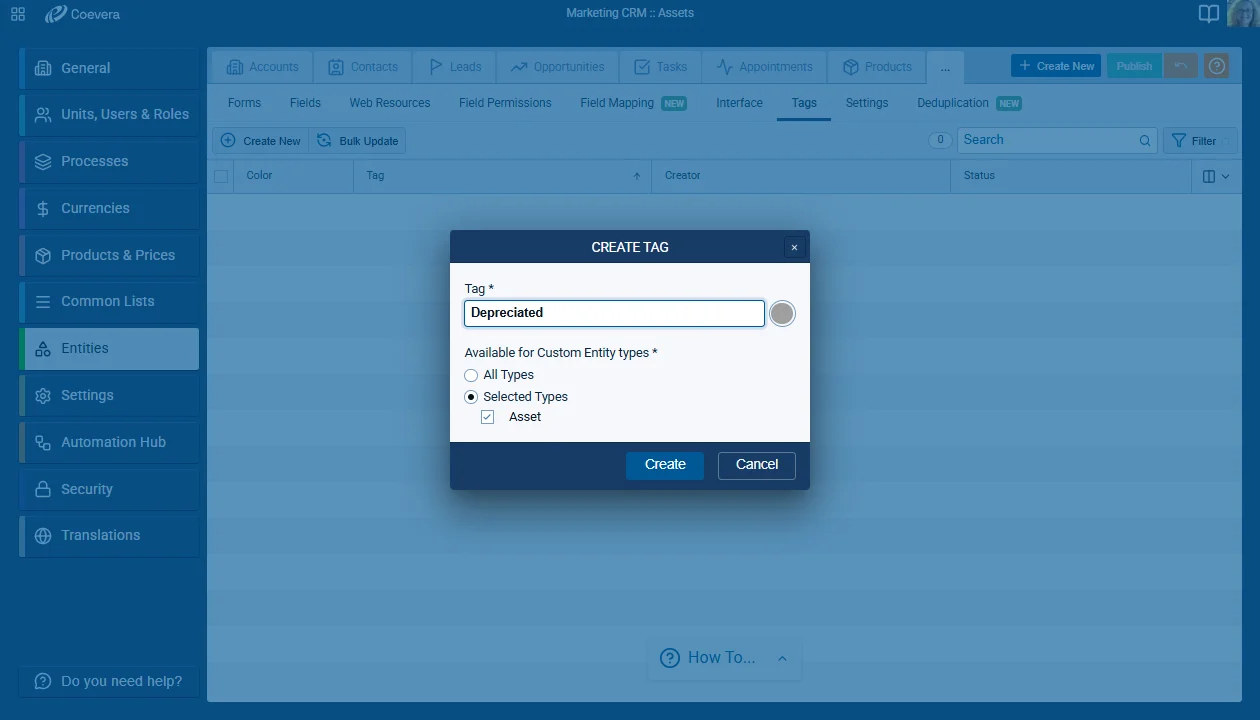Click the Create button in dialog
This screenshot has width=1260, height=720.
click(665, 465)
